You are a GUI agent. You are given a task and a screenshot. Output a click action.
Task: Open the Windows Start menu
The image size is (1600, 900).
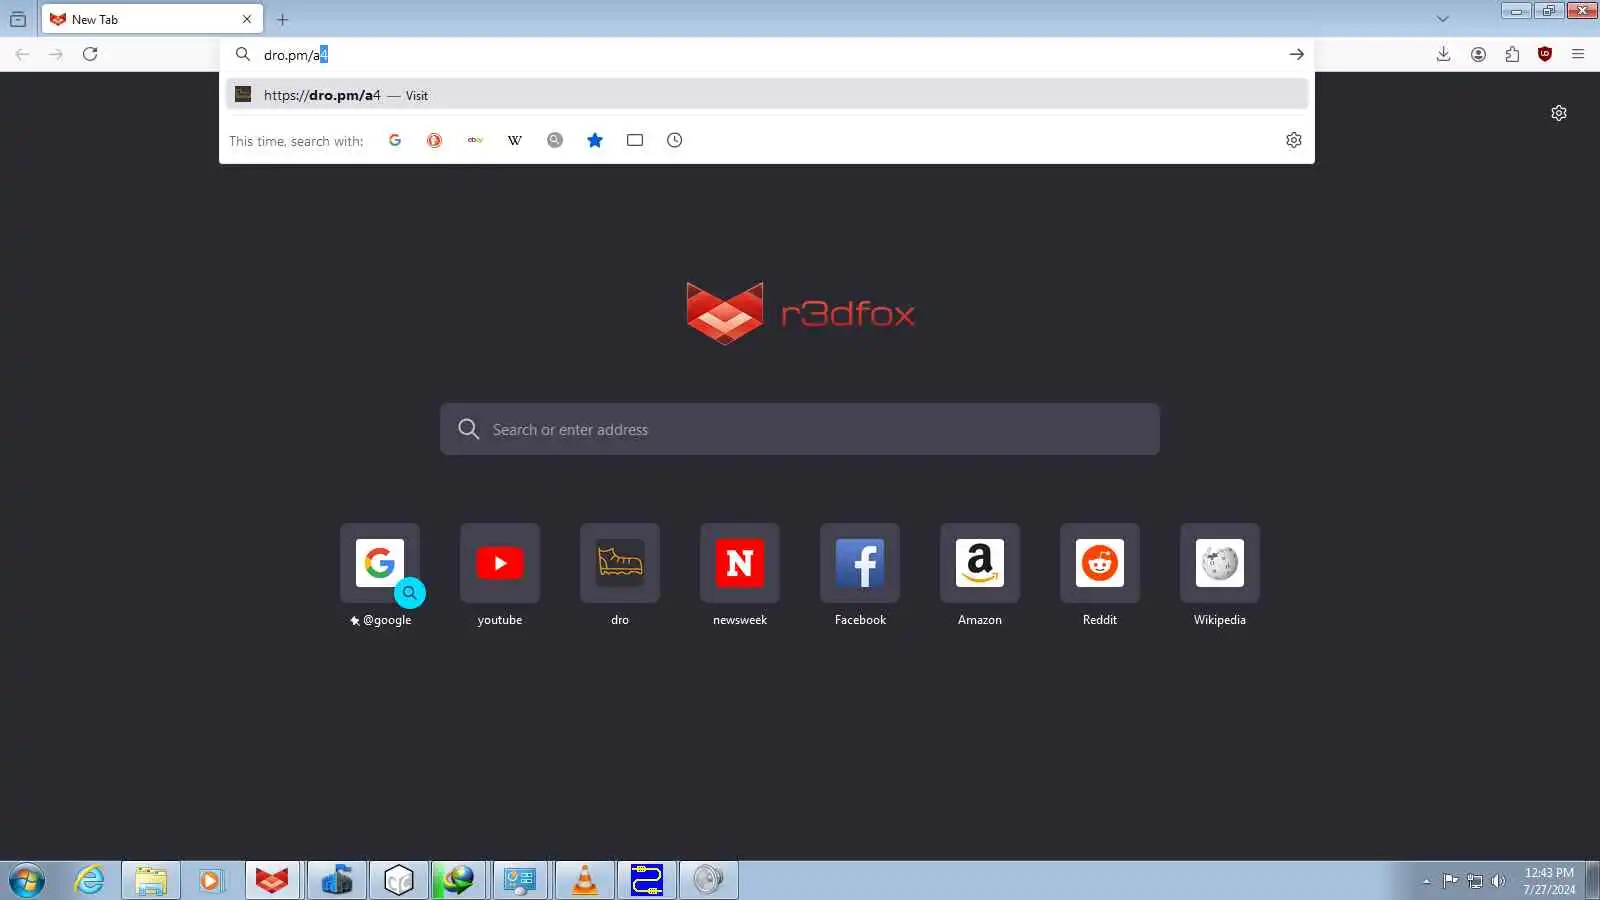(26, 881)
